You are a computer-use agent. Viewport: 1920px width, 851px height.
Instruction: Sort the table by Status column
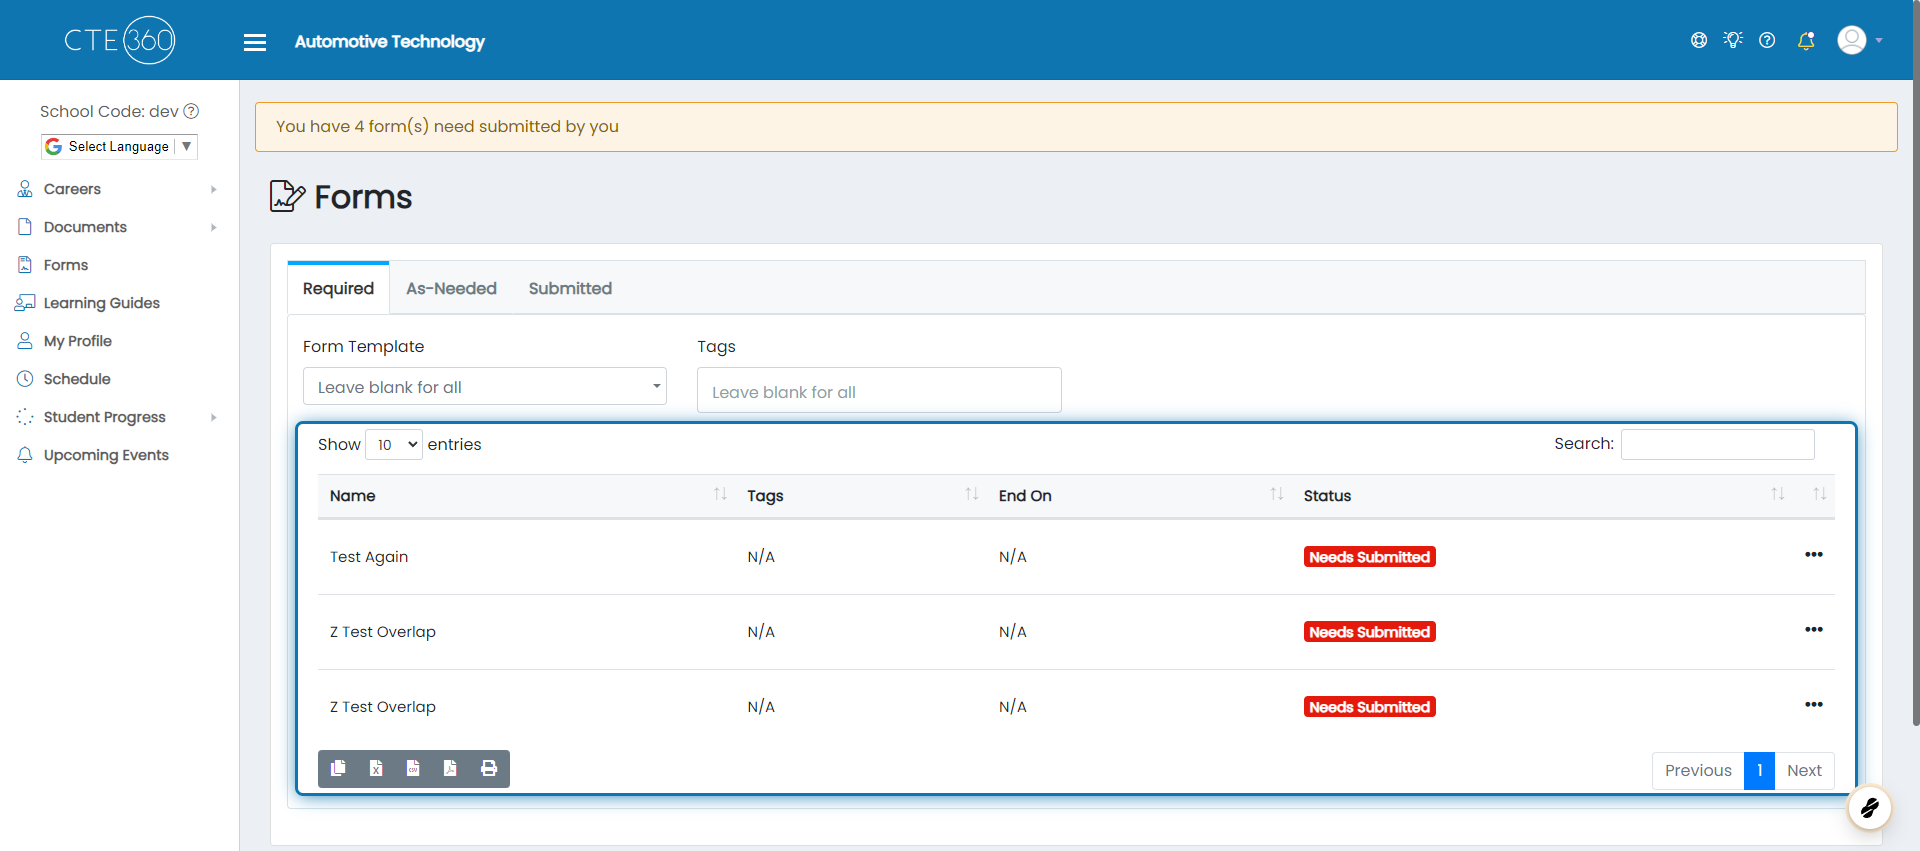pyautogui.click(x=1542, y=495)
